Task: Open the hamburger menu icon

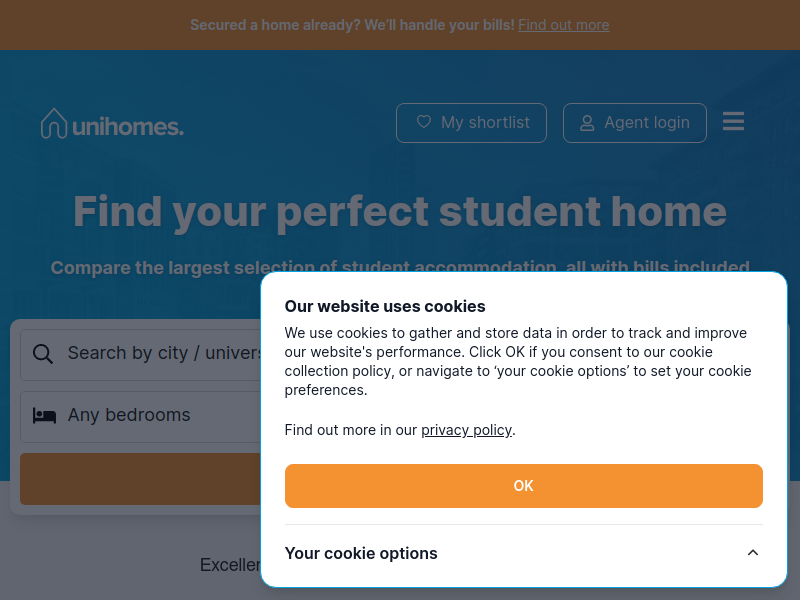Action: pyautogui.click(x=733, y=121)
